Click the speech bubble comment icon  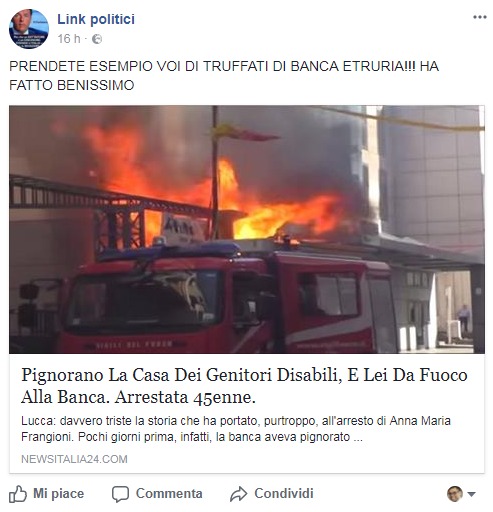(120, 494)
